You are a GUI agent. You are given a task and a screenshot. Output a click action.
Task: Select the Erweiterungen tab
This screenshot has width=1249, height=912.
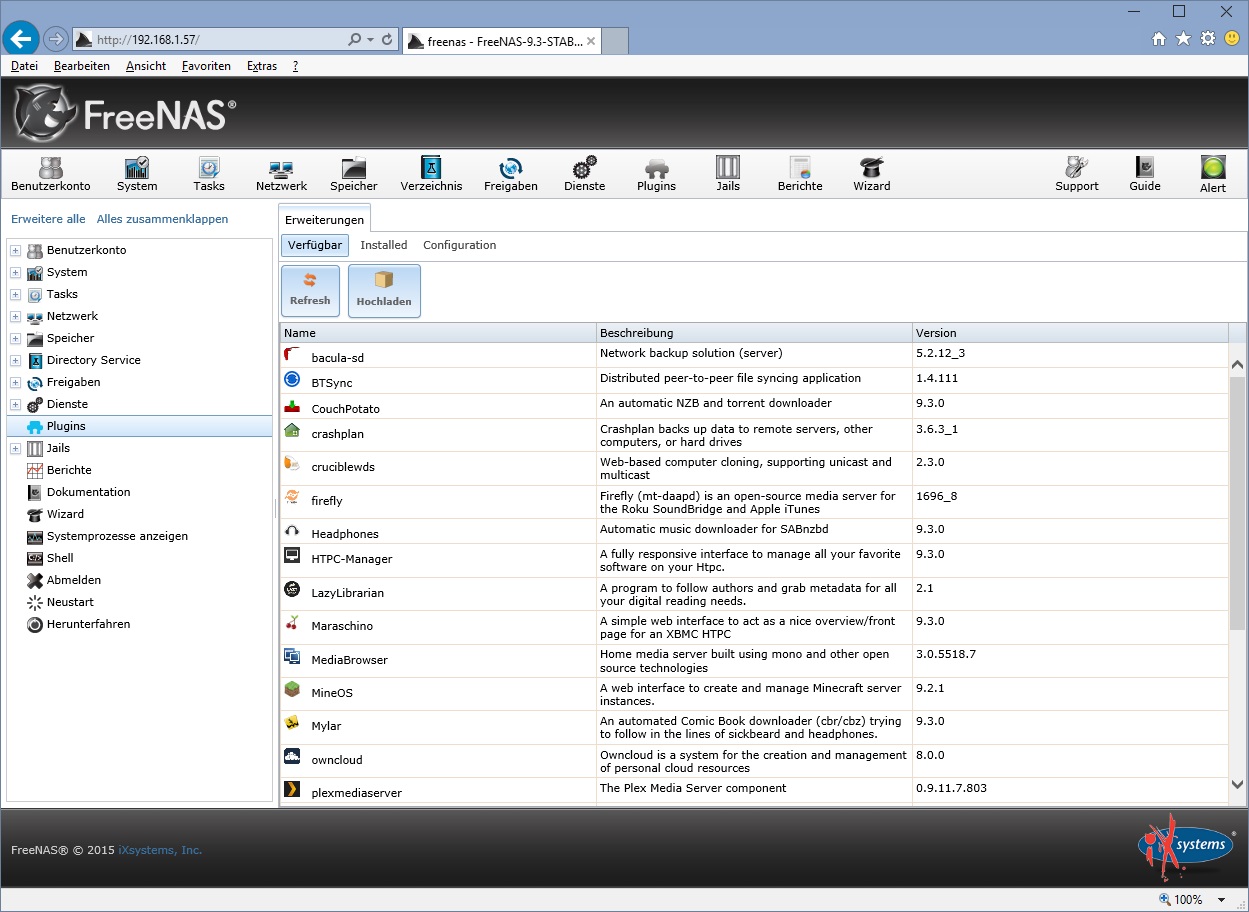click(325, 217)
